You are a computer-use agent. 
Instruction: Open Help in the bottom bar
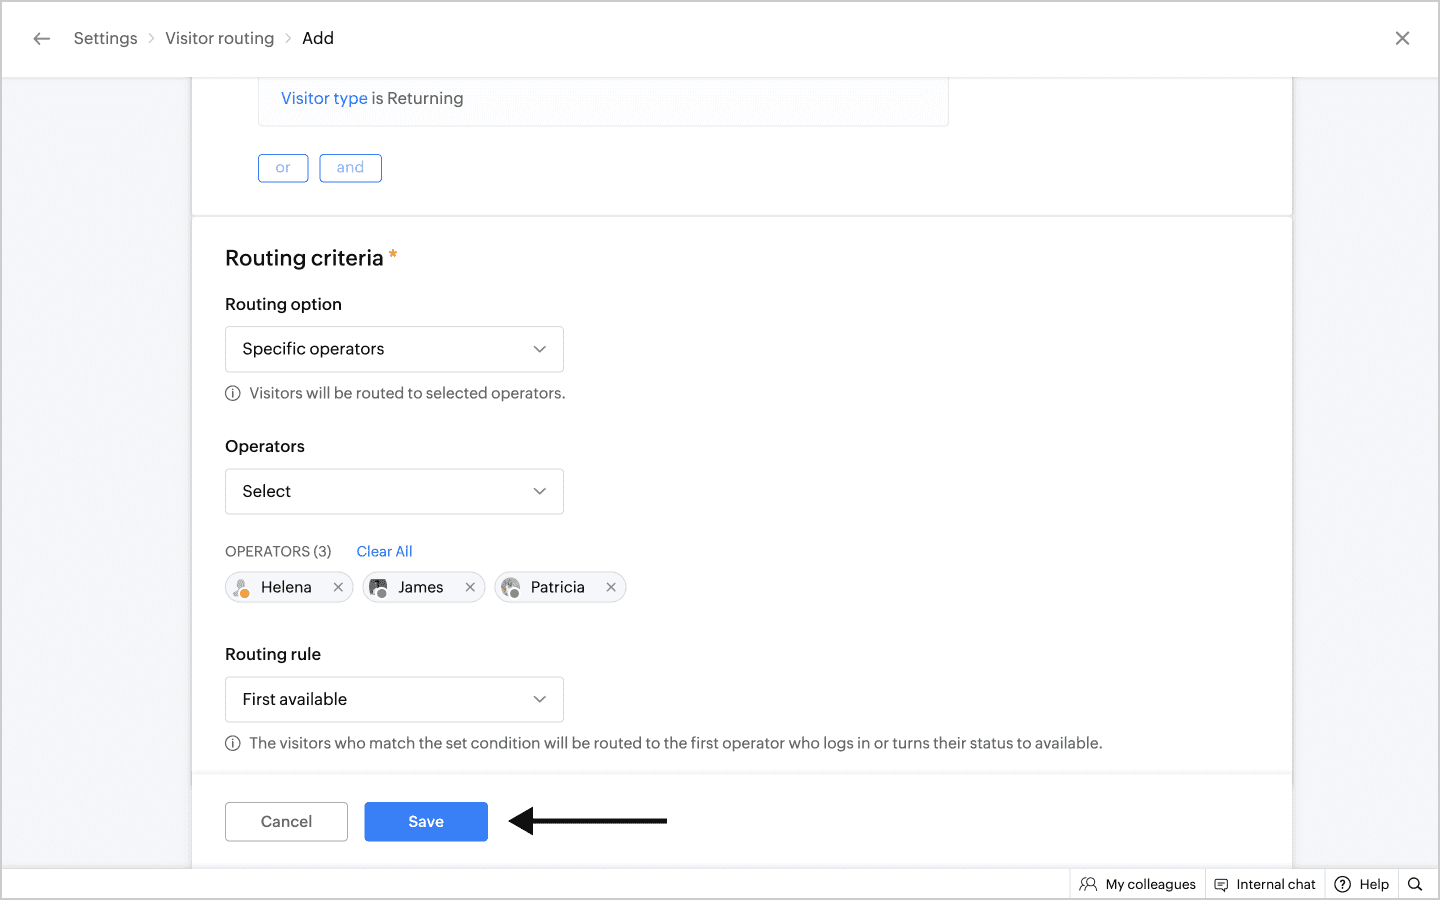tap(1362, 884)
